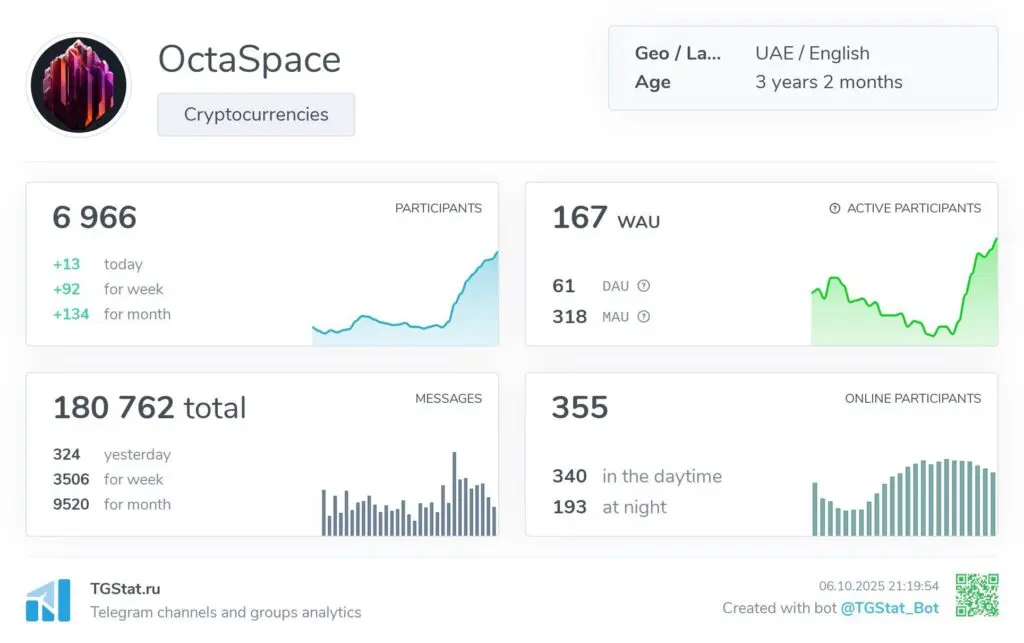Open the @TGStat_Bot link
This screenshot has height=643, width=1024.
click(x=892, y=608)
